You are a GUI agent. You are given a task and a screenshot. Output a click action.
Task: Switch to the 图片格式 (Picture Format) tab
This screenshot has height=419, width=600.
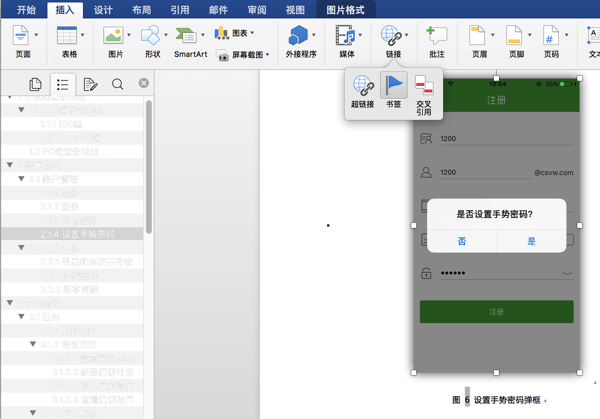pyautogui.click(x=346, y=10)
